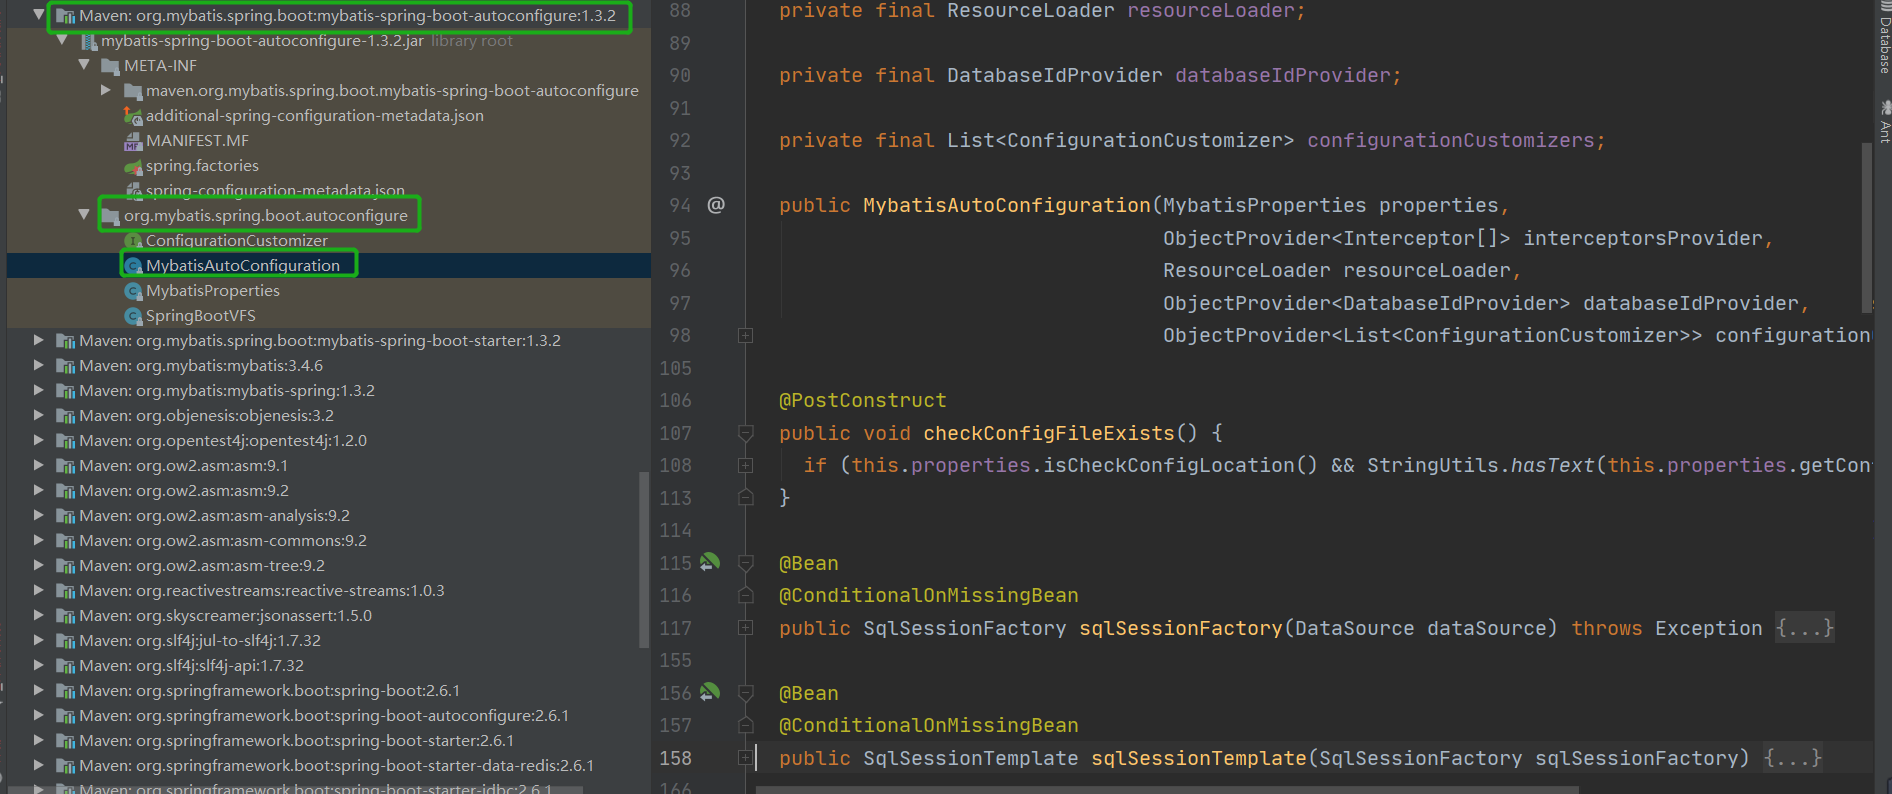Expand Maven: org.mybatis:mybatis-spring:1.3.2
1892x794 pixels.
click(38, 390)
